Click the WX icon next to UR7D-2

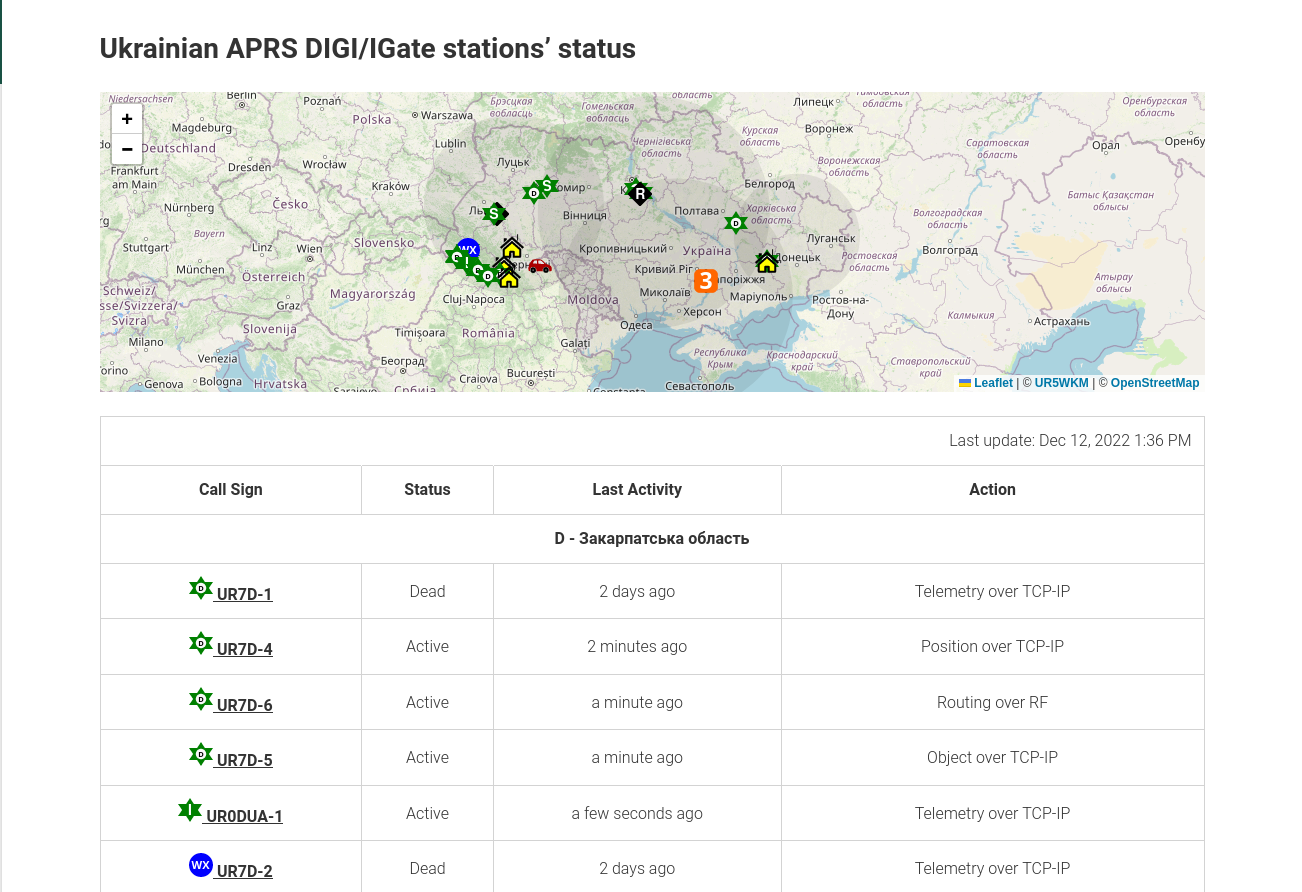[201, 864]
